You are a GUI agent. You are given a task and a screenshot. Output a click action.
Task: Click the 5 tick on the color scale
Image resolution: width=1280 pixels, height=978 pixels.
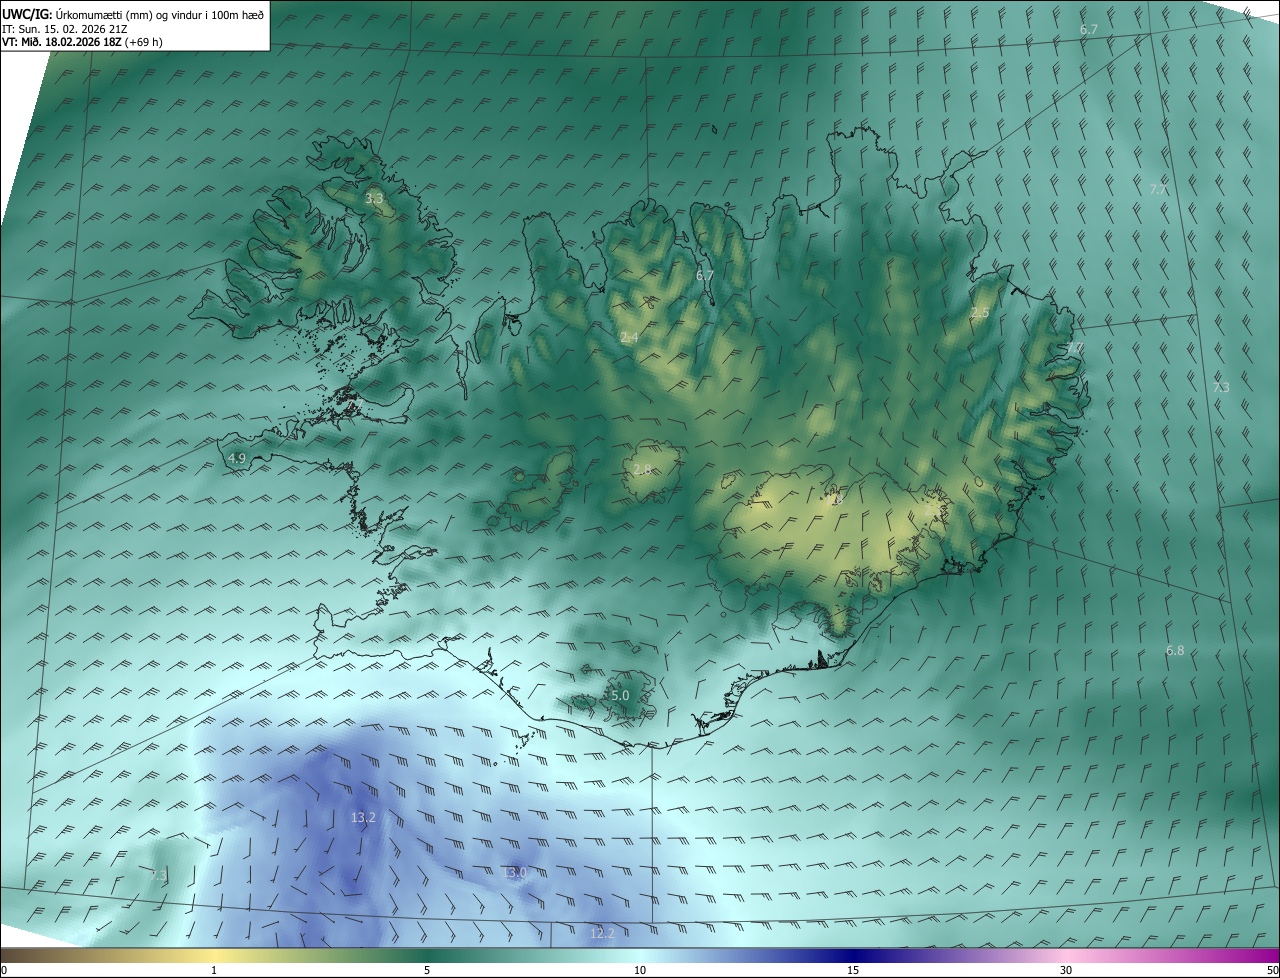pyautogui.click(x=427, y=970)
